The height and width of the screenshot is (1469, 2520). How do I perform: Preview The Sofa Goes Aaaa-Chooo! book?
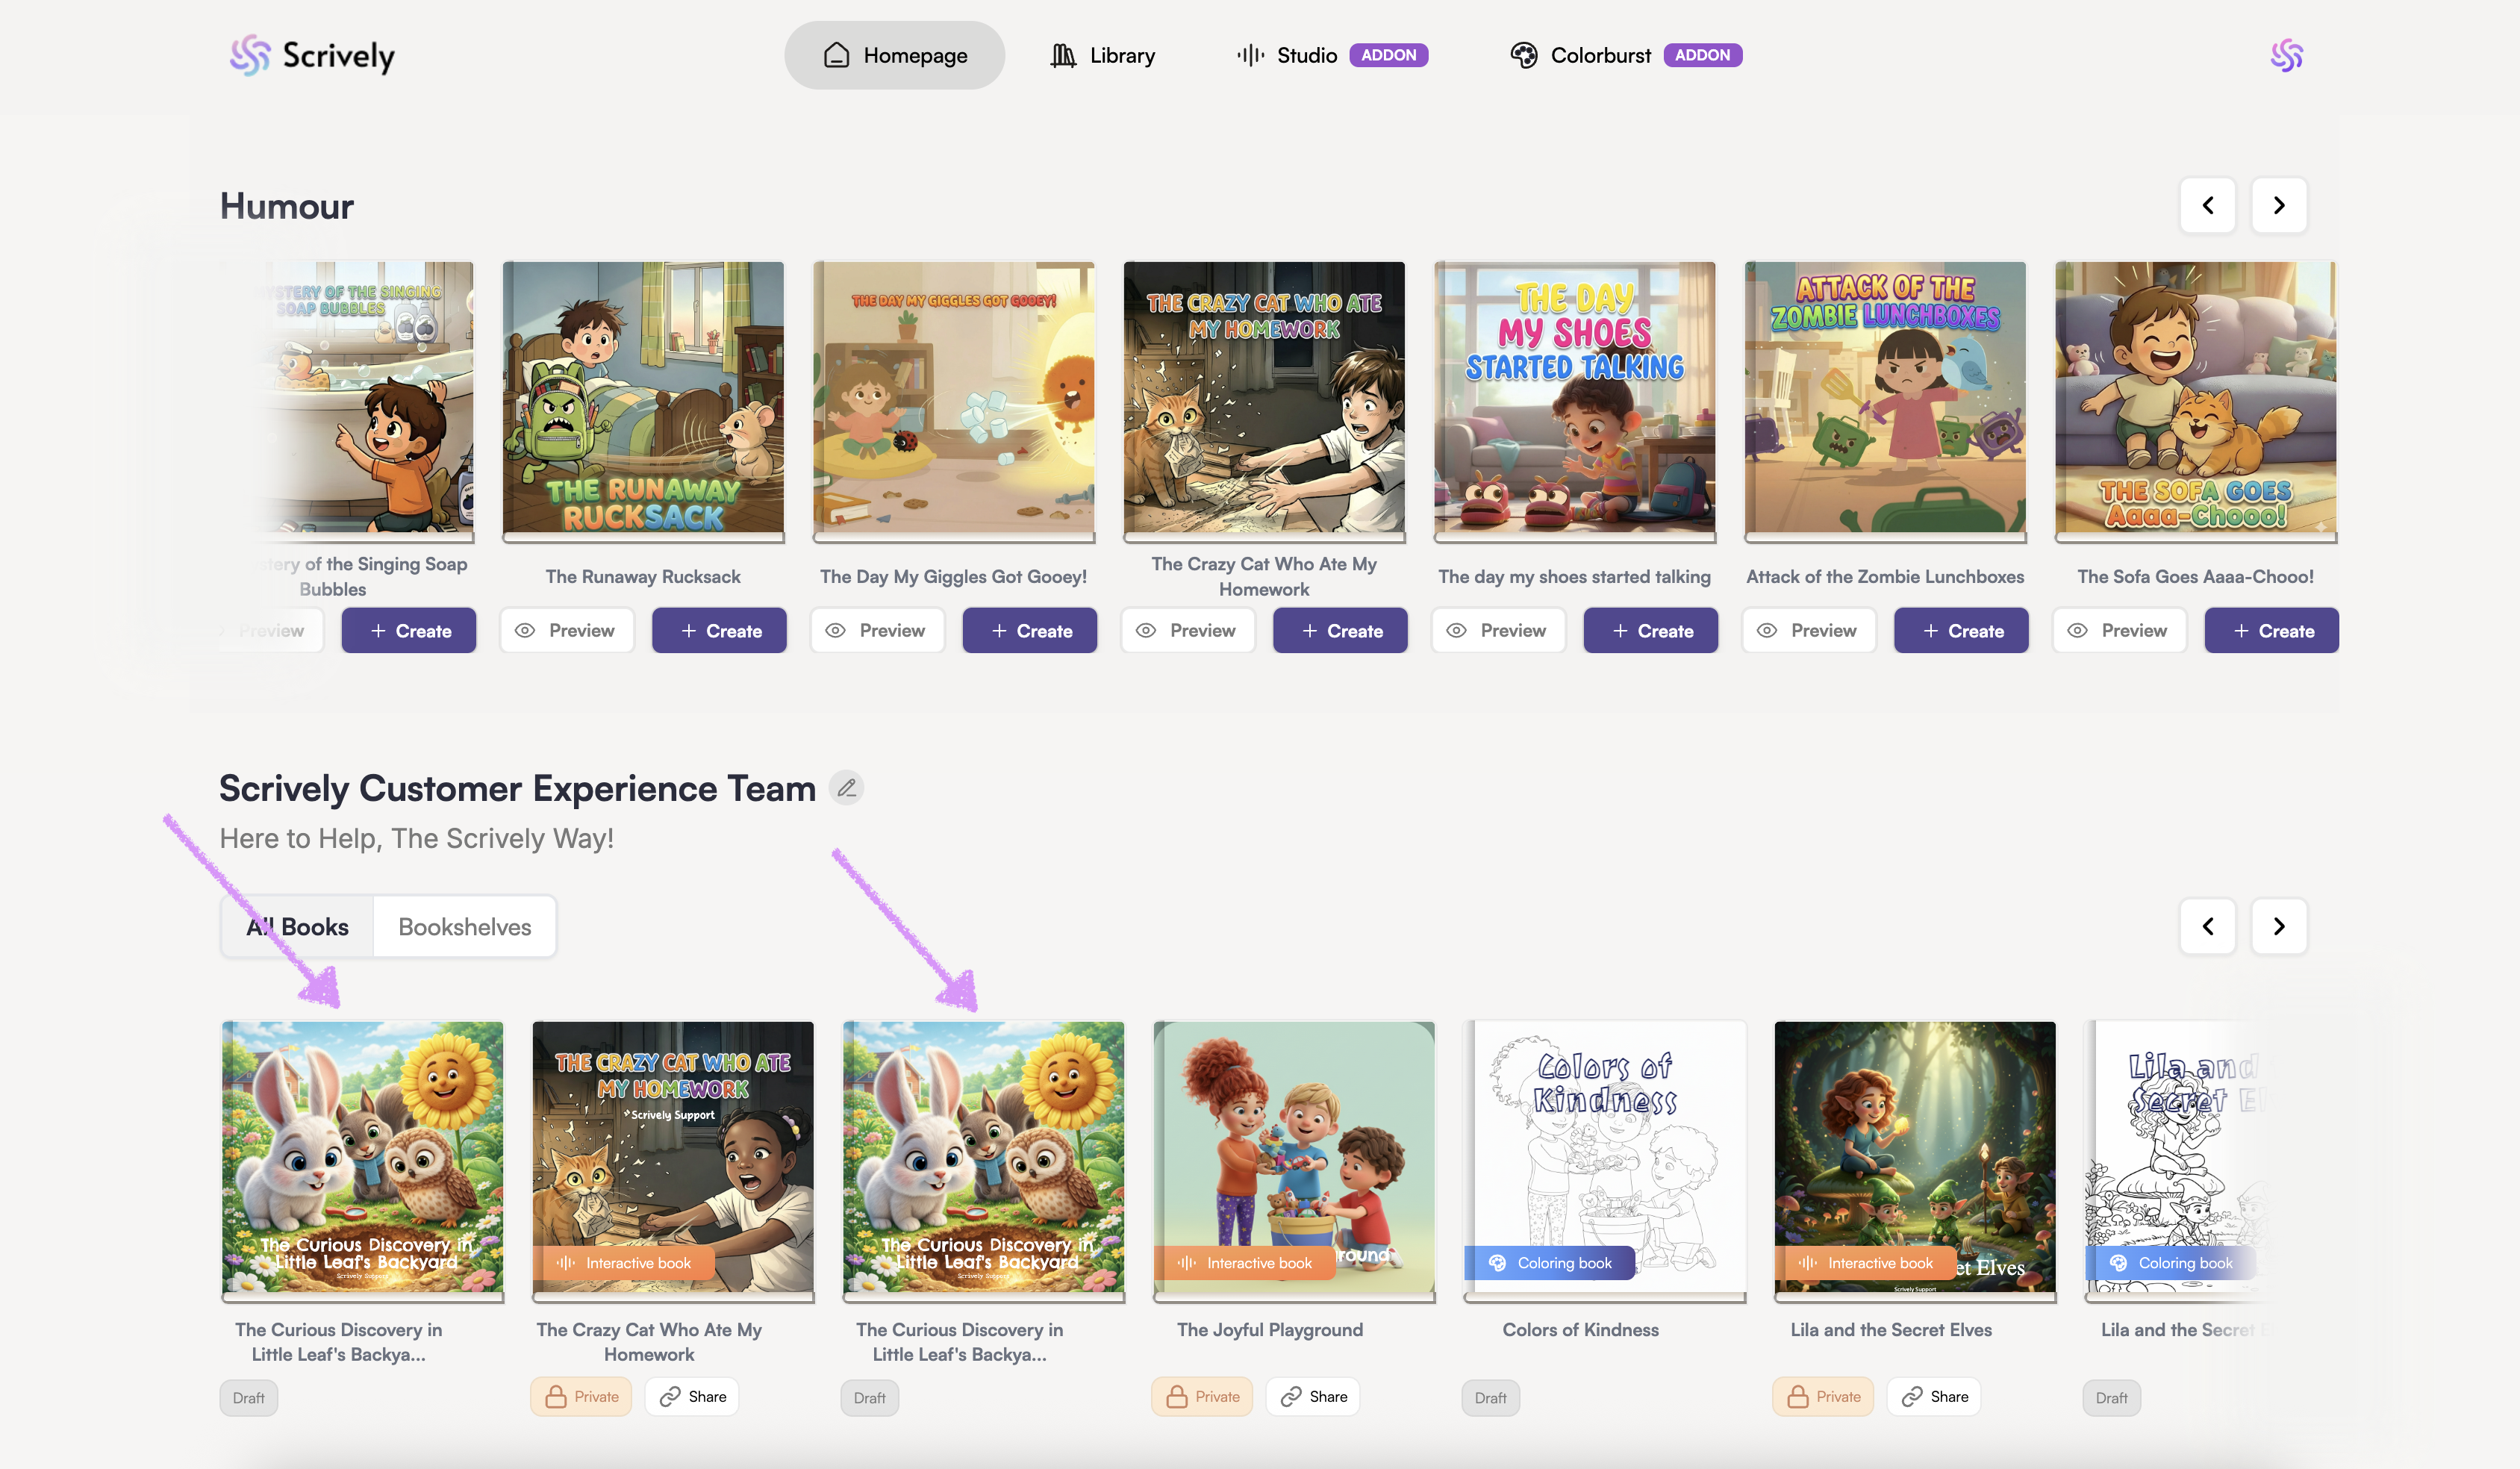click(x=2118, y=631)
